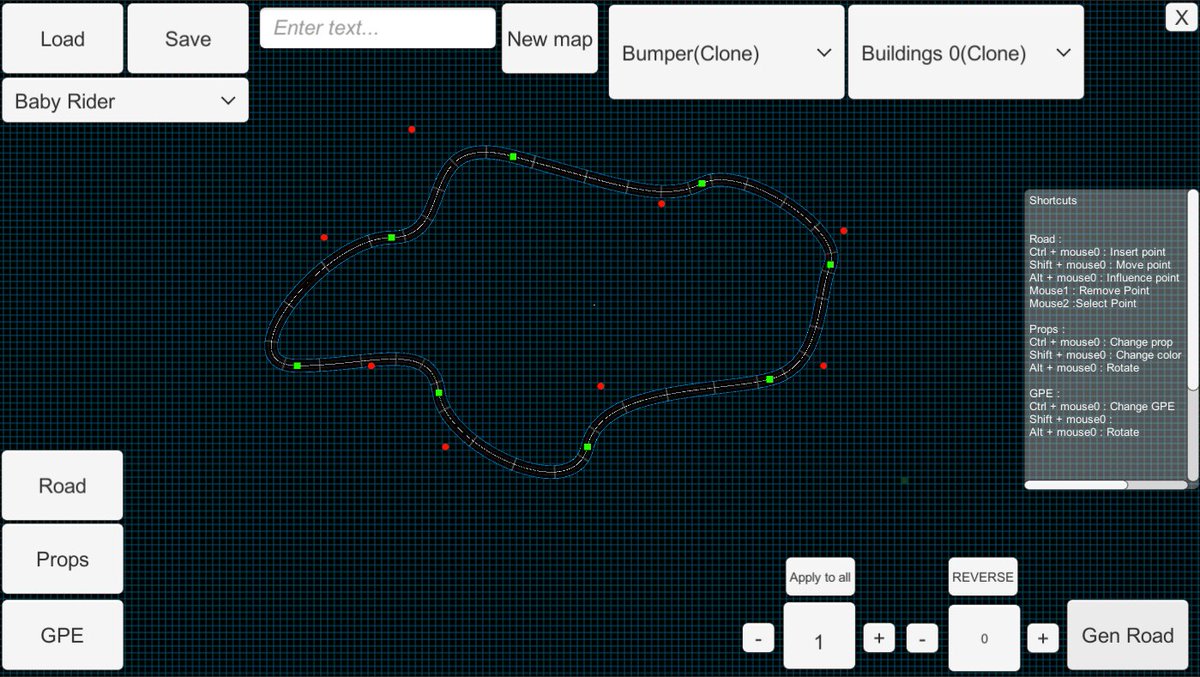Screen dimensions: 1200x677
Task: Switch to Road mode
Action: [x=62, y=485]
